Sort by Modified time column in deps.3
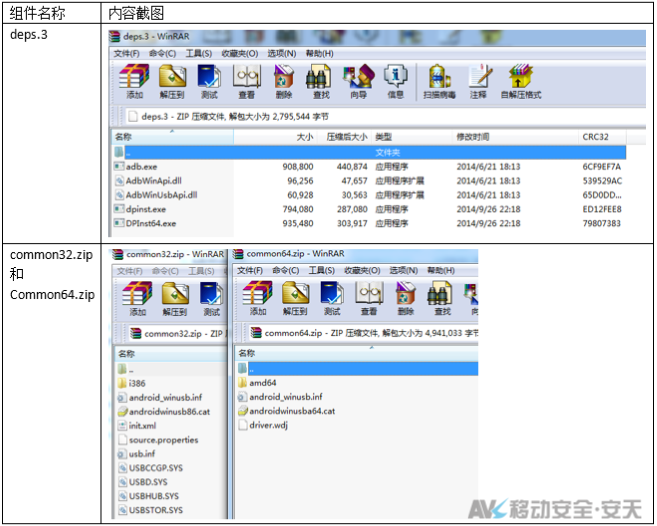 click(516, 137)
